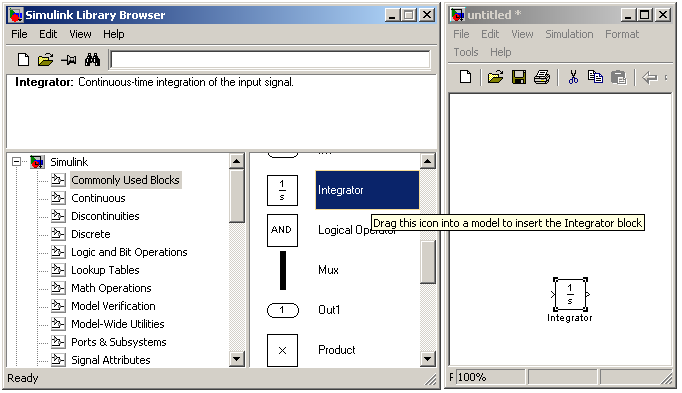Click the copy icon in model toolbar
The image size is (682, 393).
(595, 77)
